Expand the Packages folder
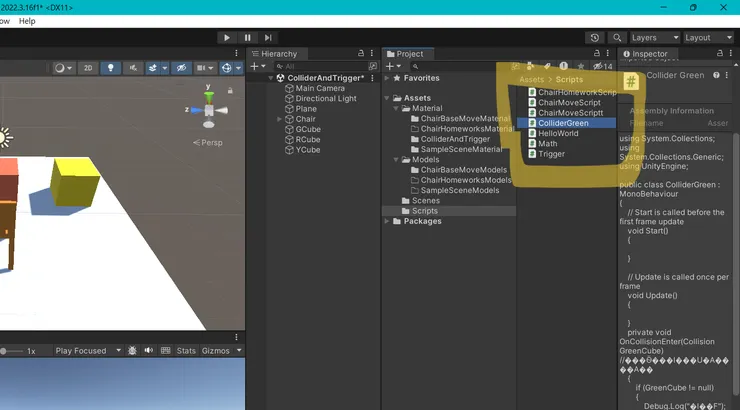740x410 pixels. [x=387, y=221]
